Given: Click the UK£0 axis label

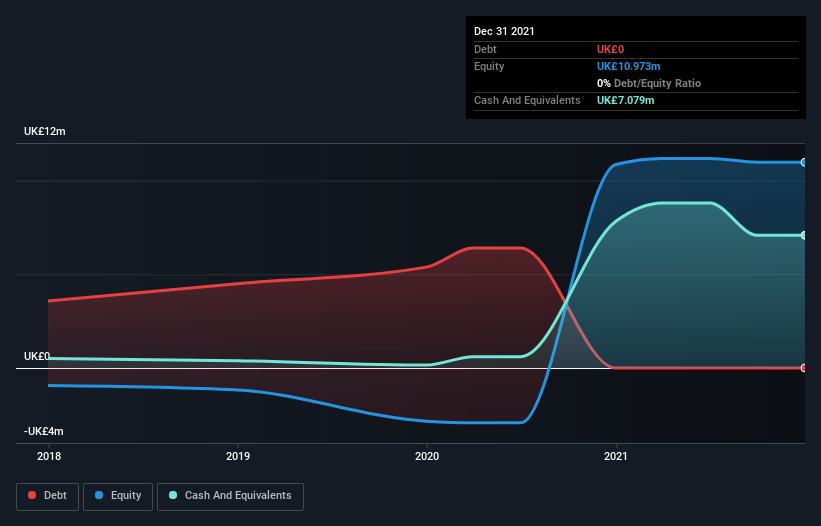Looking at the screenshot, I should (x=37, y=356).
